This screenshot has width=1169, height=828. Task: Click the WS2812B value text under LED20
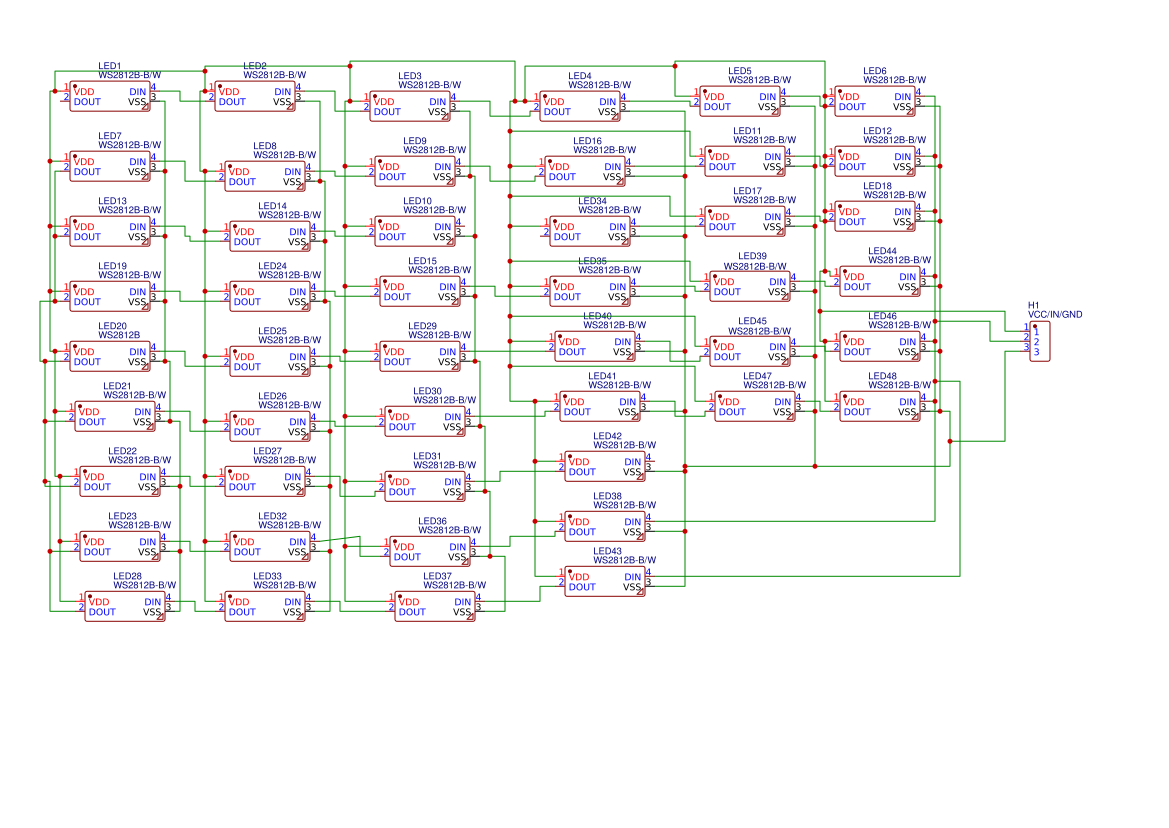click(x=119, y=335)
